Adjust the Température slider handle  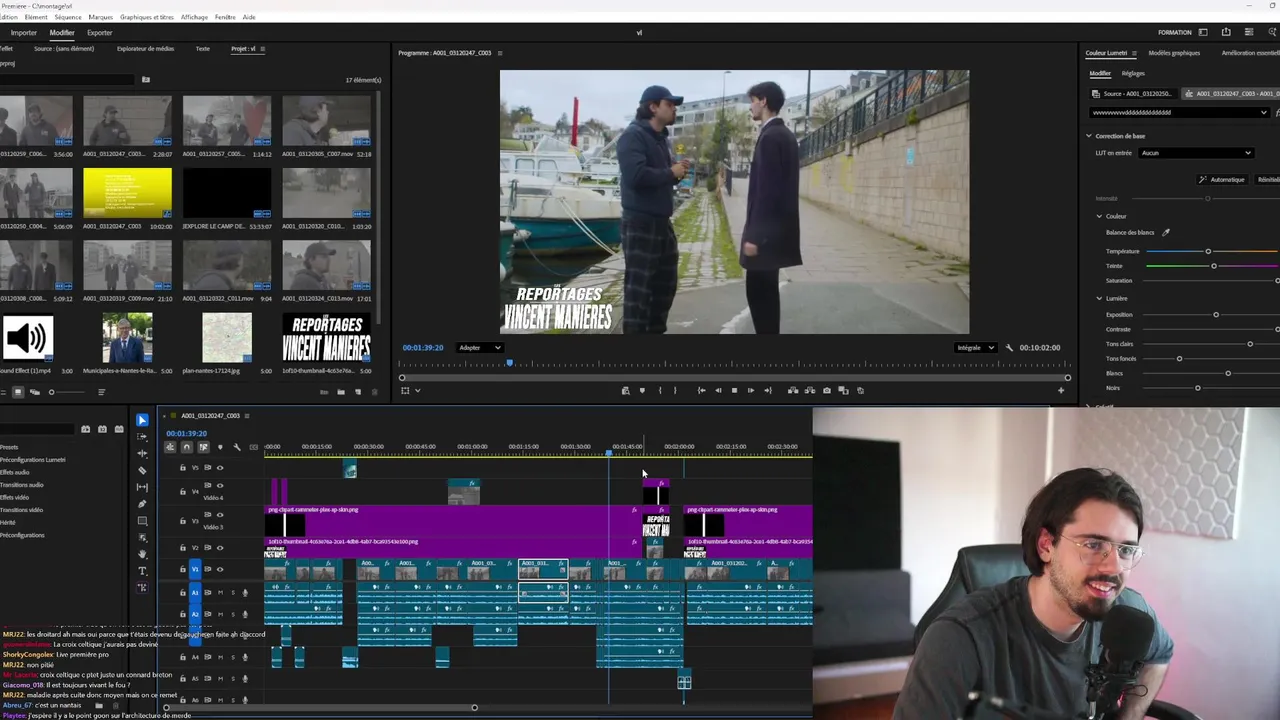click(1208, 251)
